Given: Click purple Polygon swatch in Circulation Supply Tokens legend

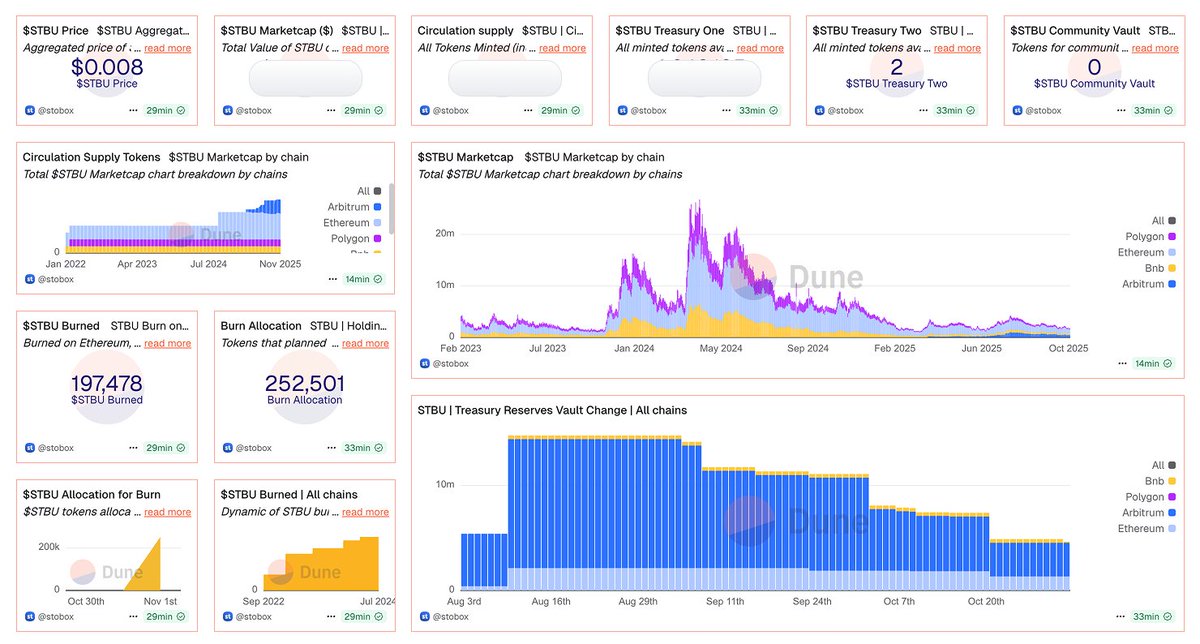Looking at the screenshot, I should pyautogui.click(x=379, y=239).
